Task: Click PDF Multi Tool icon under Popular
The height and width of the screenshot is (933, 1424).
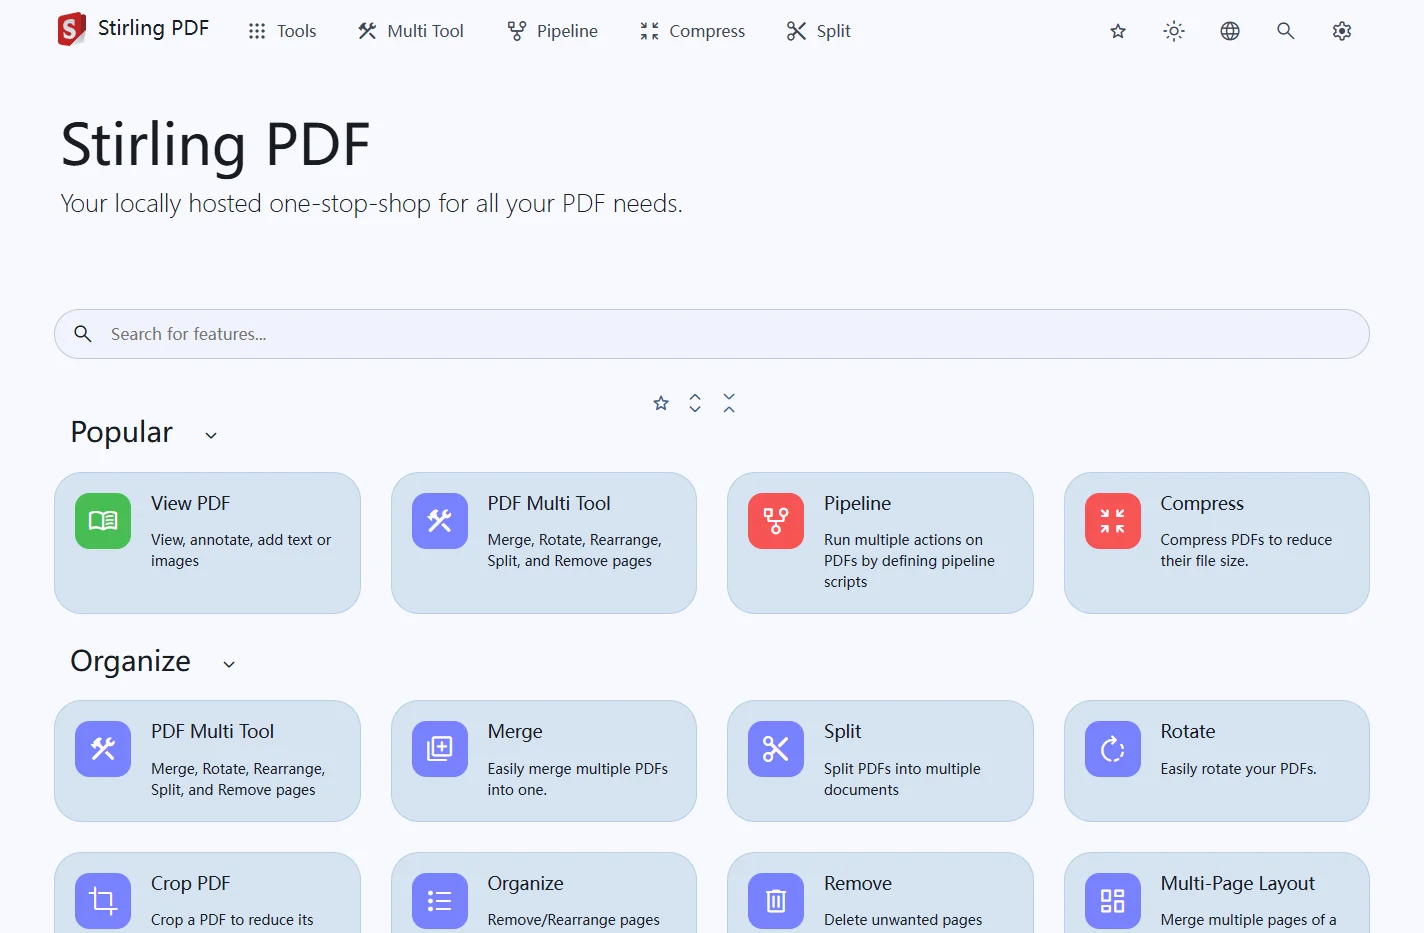Action: (x=440, y=521)
